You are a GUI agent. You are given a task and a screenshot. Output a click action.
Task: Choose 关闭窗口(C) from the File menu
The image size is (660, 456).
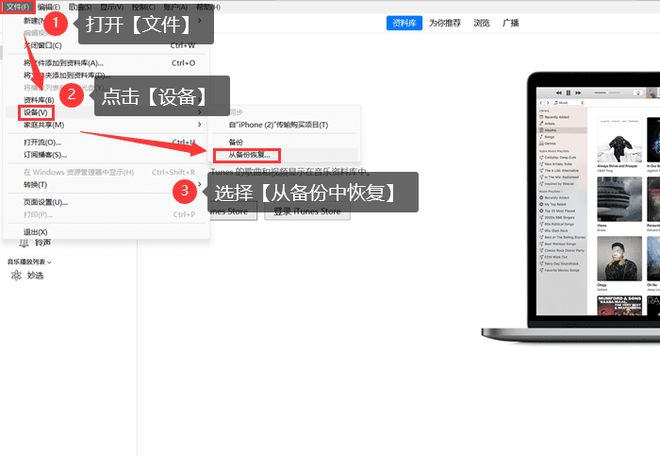pyautogui.click(x=43, y=45)
